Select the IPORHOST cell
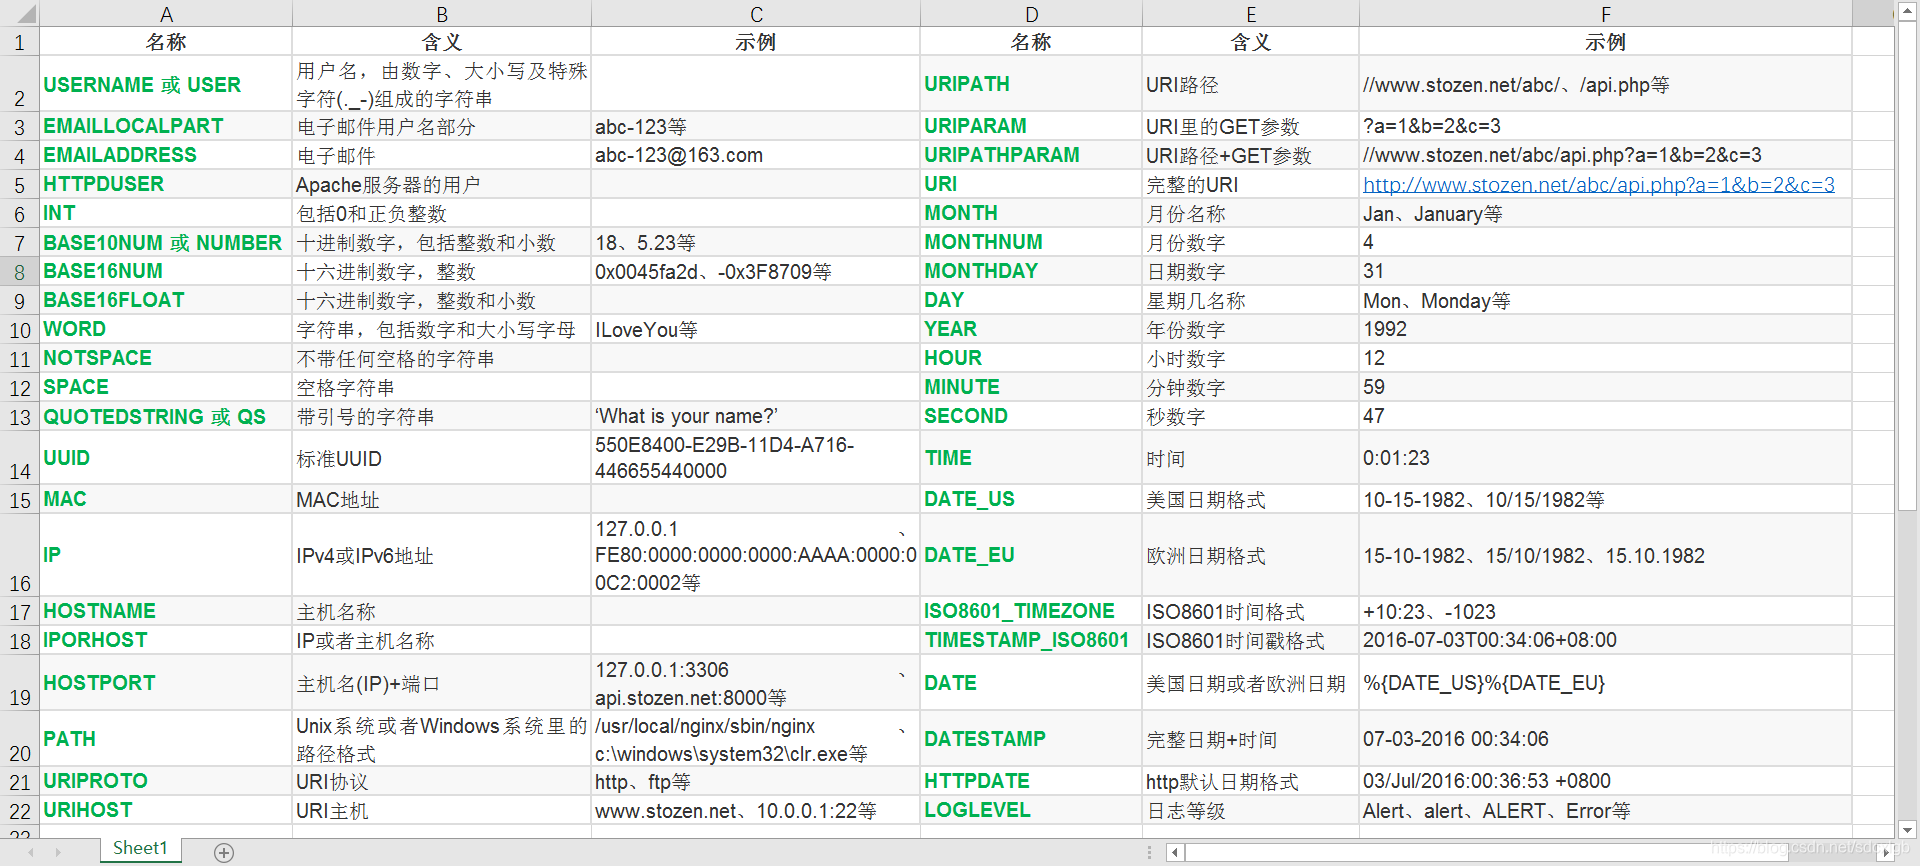 click(166, 640)
